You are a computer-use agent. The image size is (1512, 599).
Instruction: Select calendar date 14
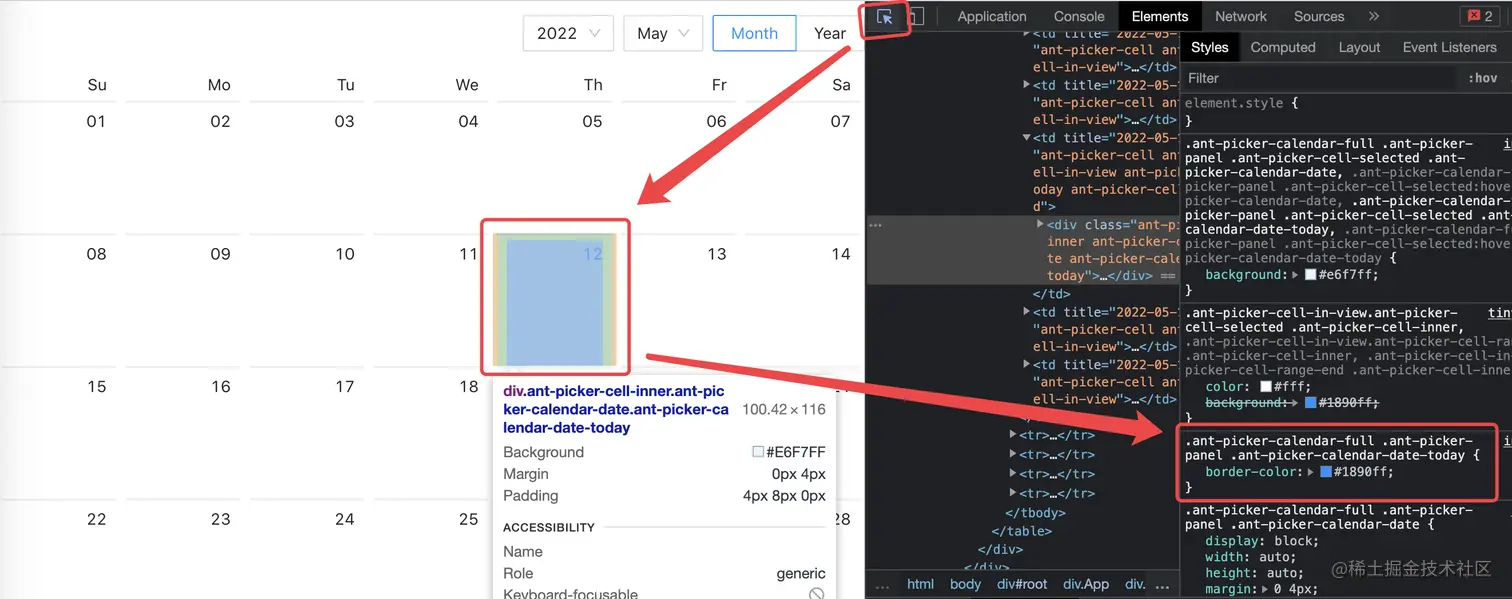840,254
